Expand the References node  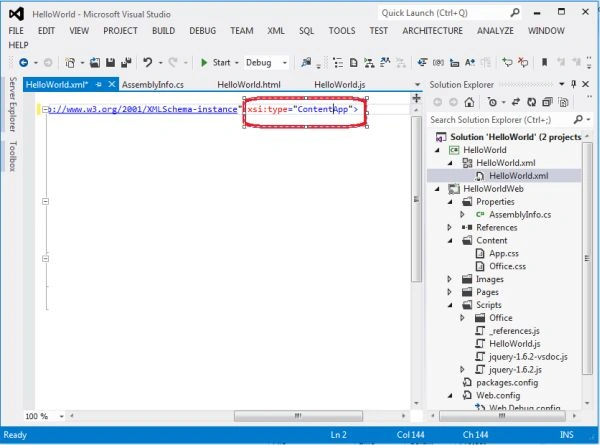point(450,228)
